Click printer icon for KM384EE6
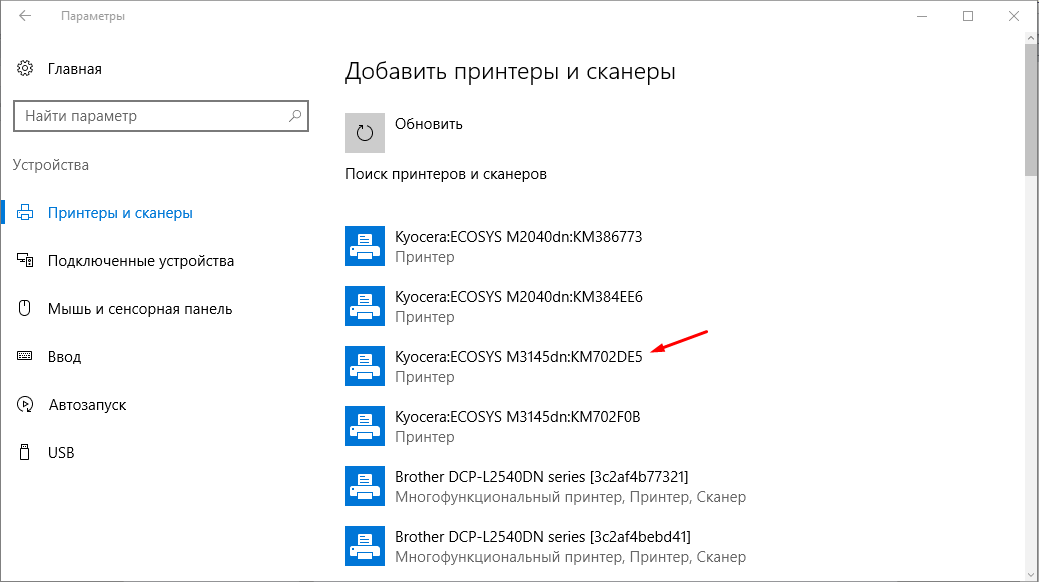The width and height of the screenshot is (1039, 582). click(x=364, y=306)
